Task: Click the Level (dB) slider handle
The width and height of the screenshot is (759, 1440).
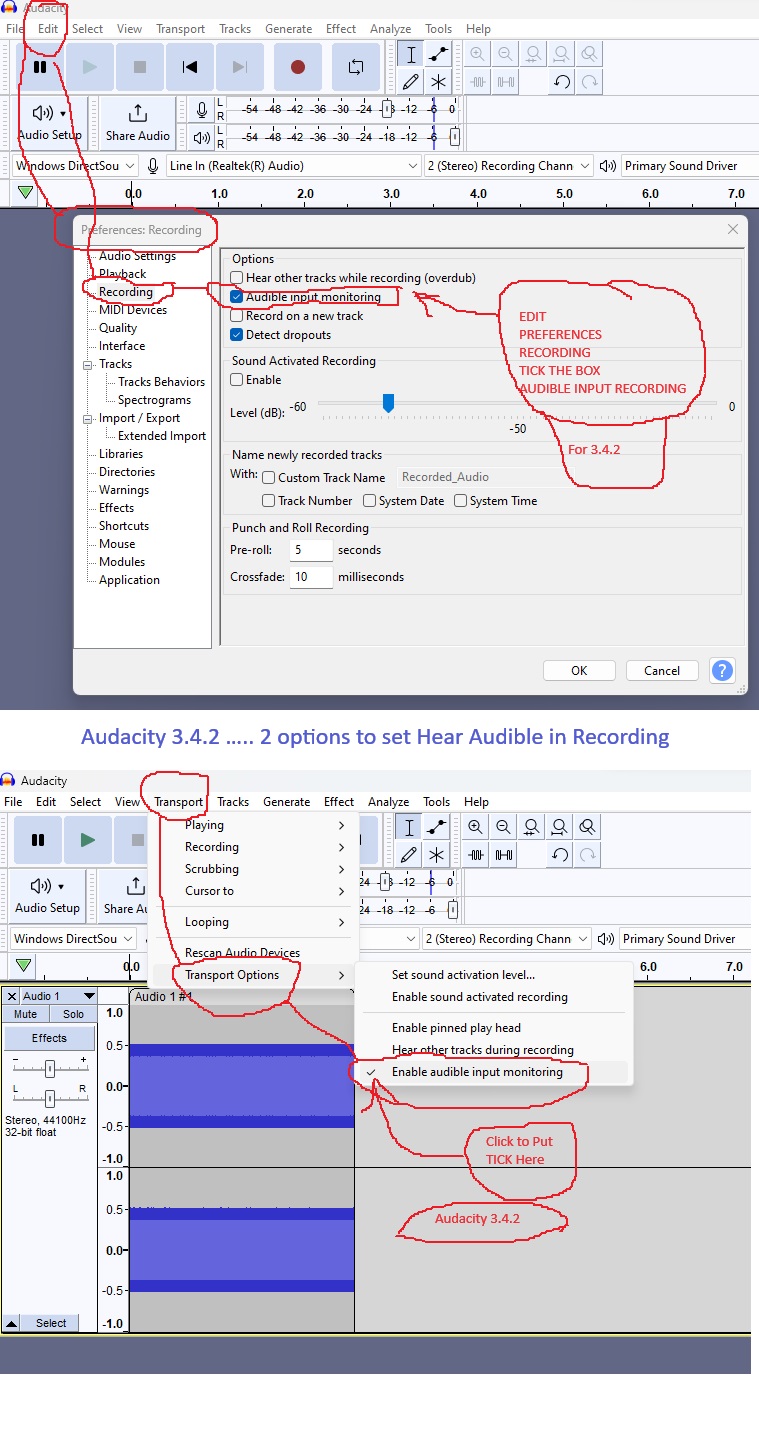Action: pyautogui.click(x=388, y=403)
